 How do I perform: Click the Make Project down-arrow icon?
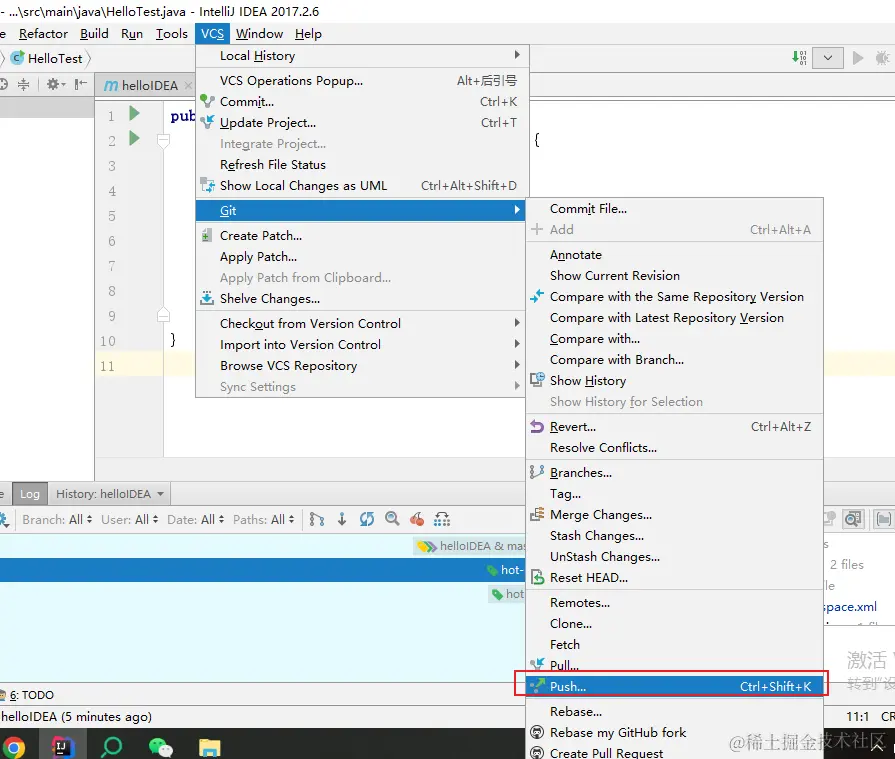click(x=799, y=58)
